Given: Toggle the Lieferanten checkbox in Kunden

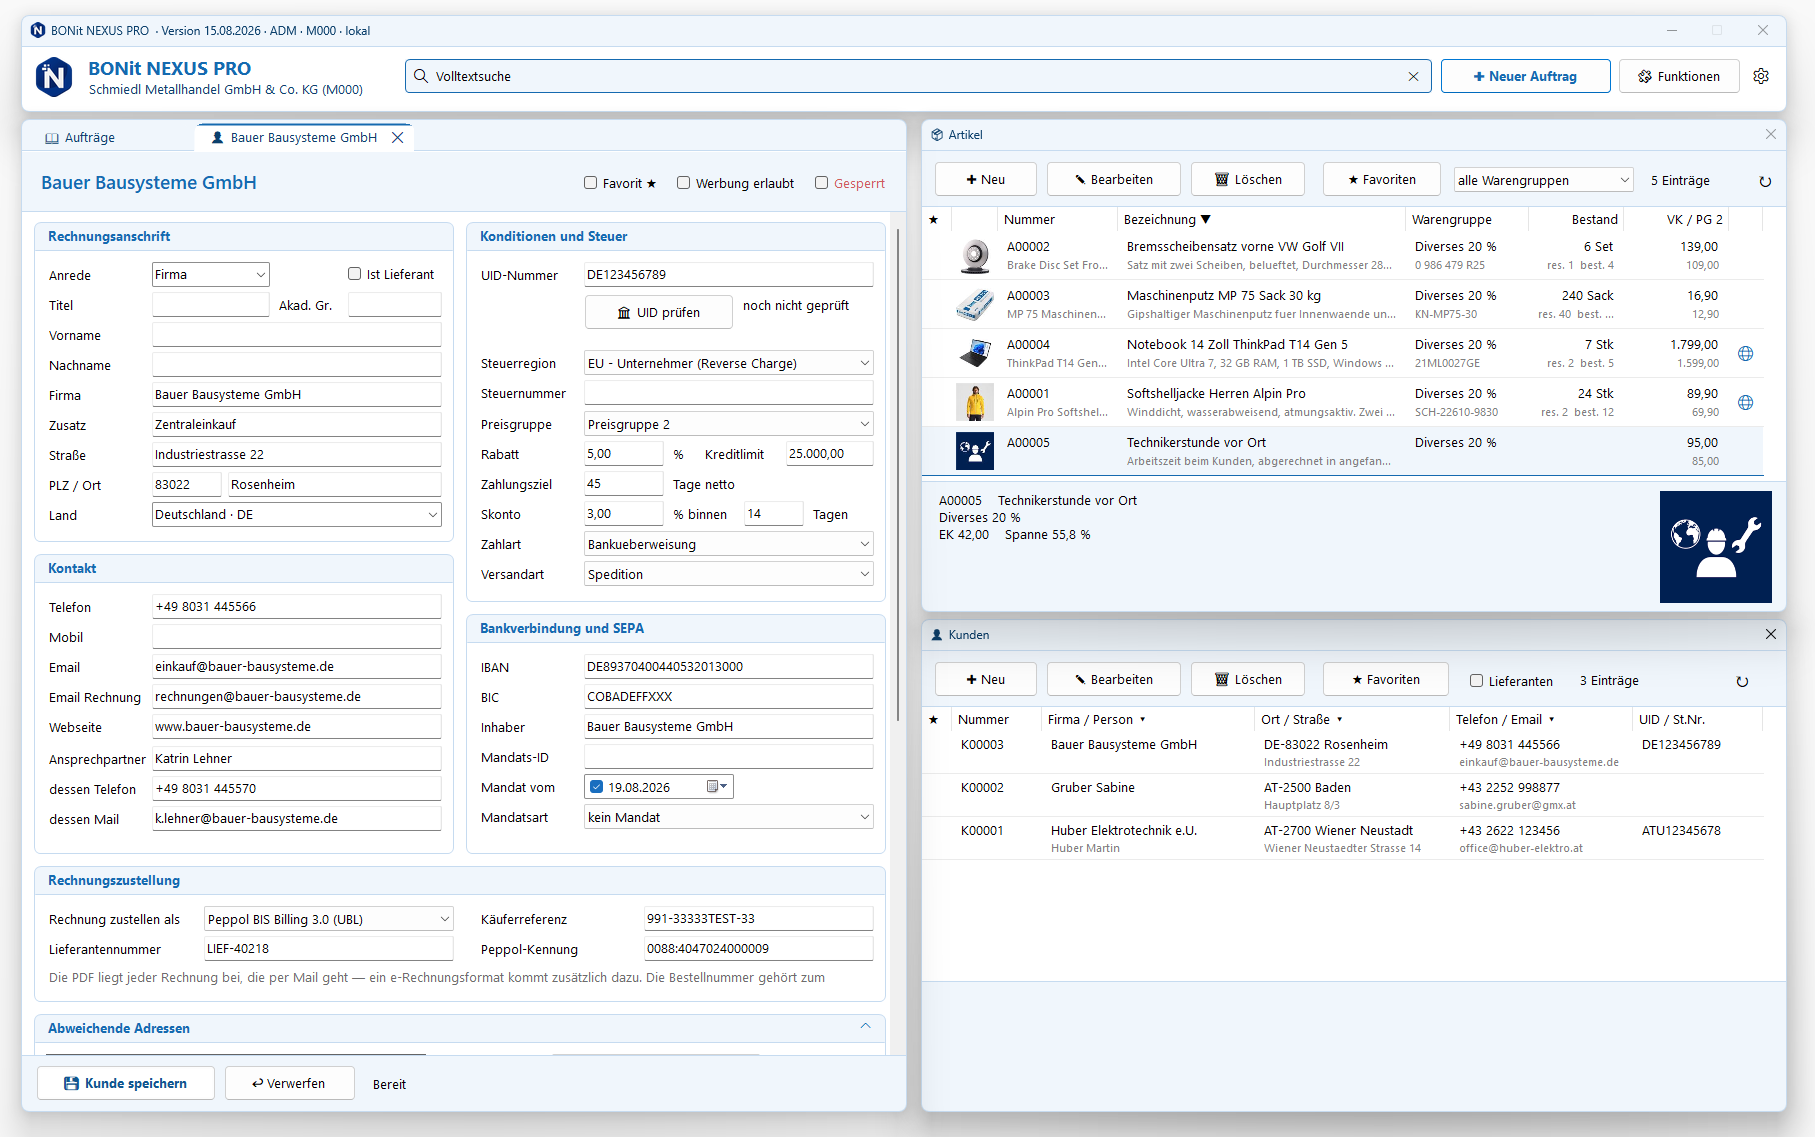Looking at the screenshot, I should tap(1476, 681).
